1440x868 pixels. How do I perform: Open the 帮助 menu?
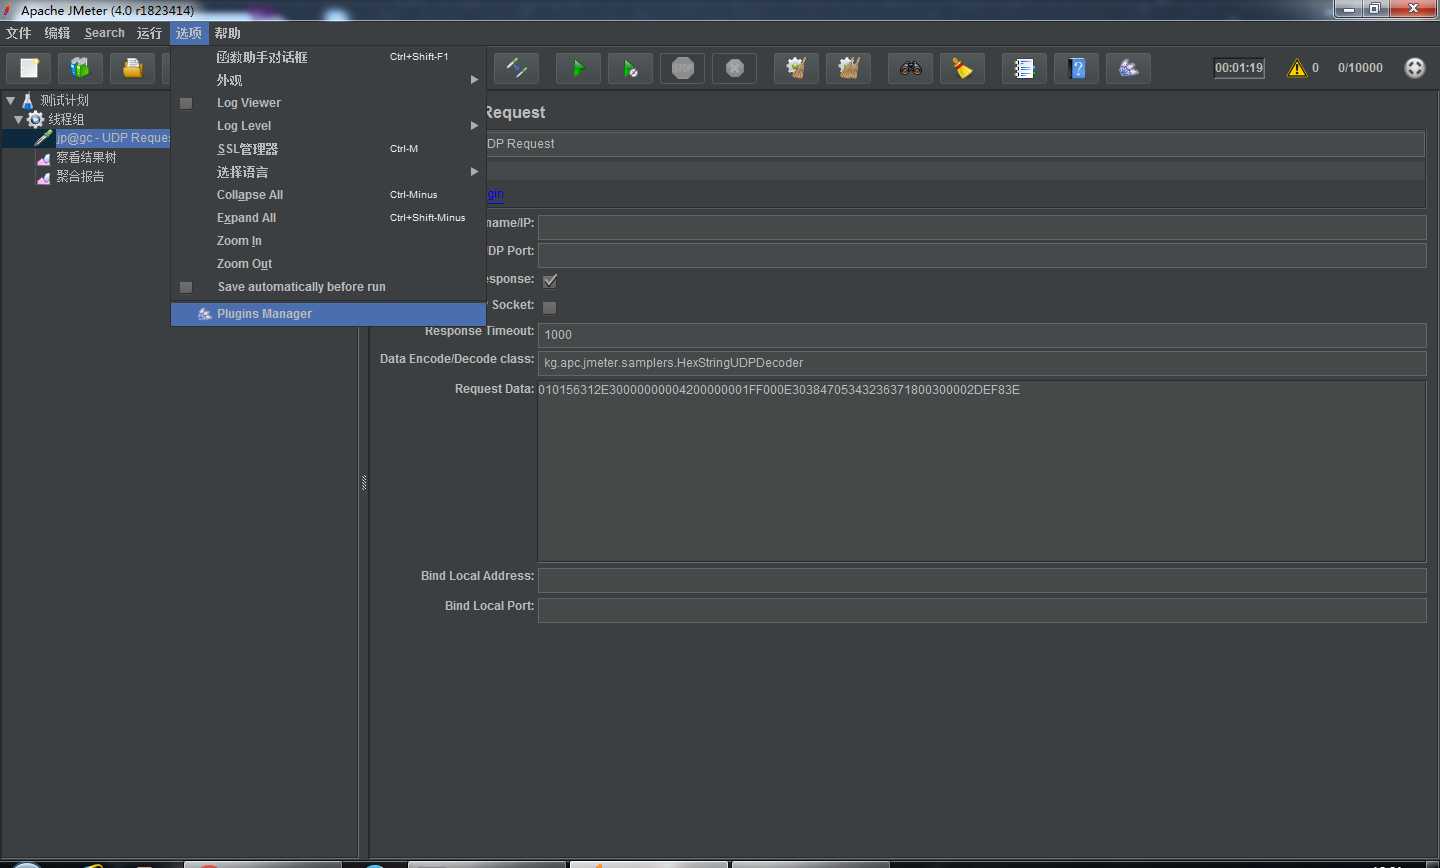pyautogui.click(x=228, y=33)
